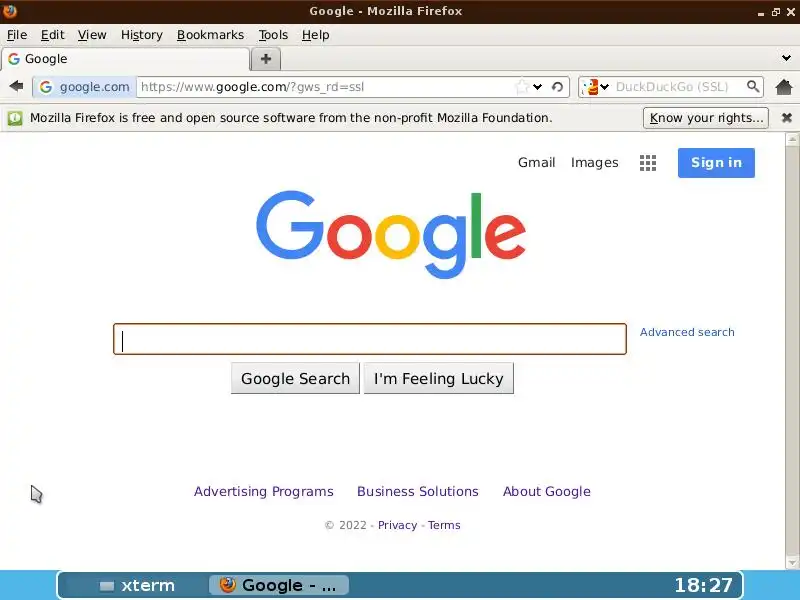Open the Tools menu

point(273,35)
